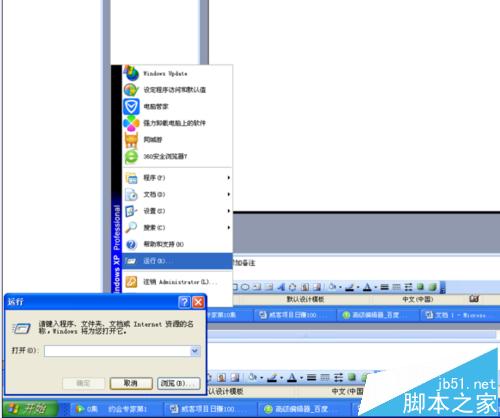The image size is (500, 418).
Task: Select the Oval tool in upper drawing toolbar
Action: click(x=245, y=287)
